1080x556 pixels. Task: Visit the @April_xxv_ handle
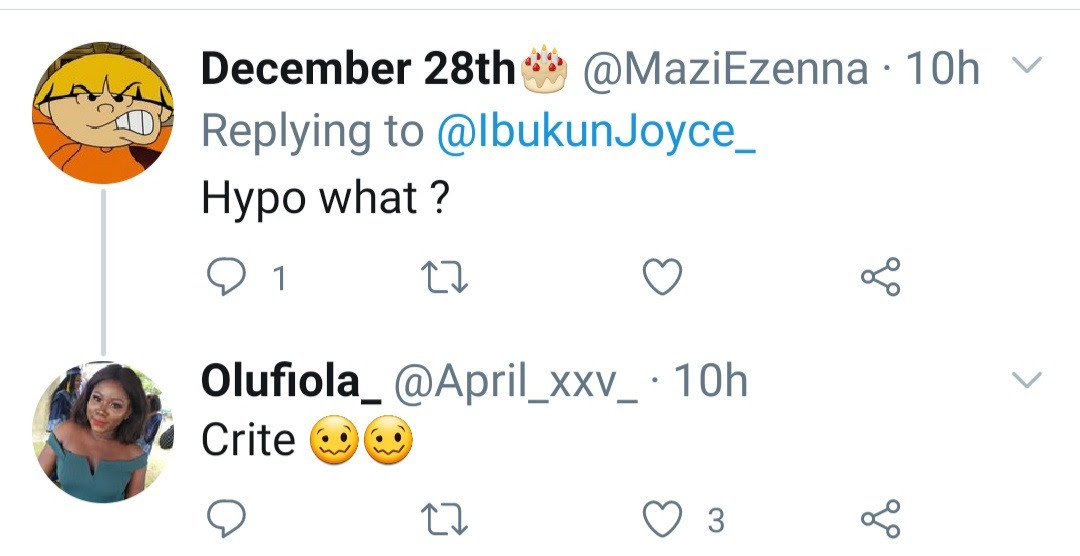516,382
